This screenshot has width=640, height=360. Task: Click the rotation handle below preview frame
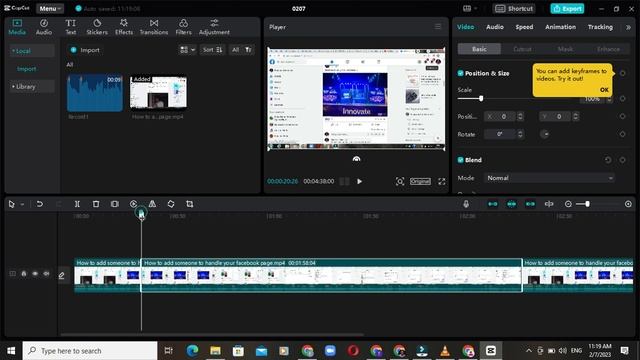point(356,159)
